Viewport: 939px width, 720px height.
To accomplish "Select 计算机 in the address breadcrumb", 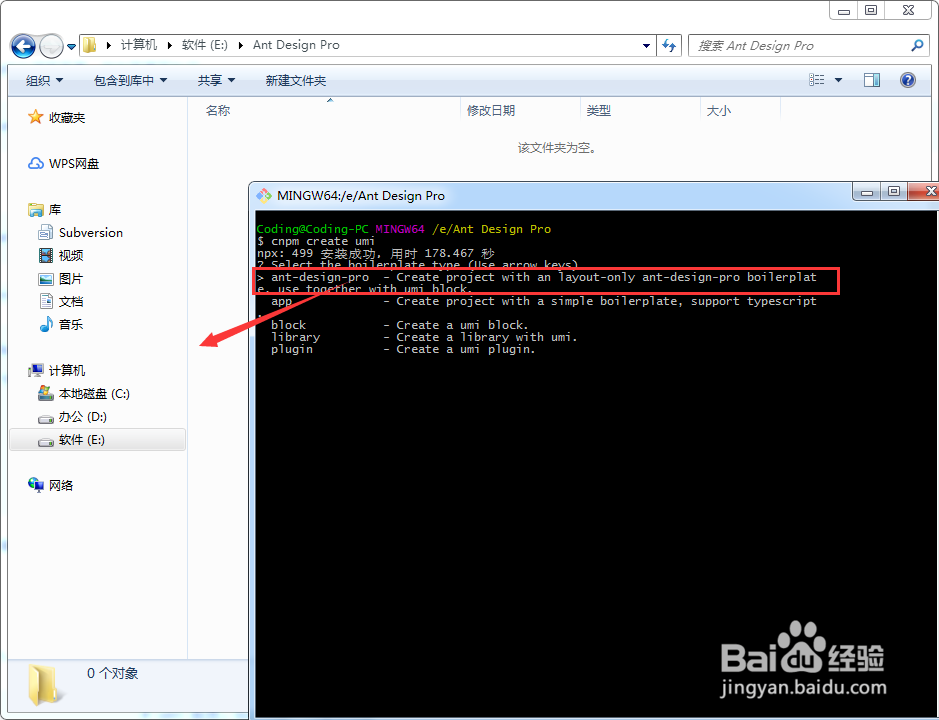I will pyautogui.click(x=139, y=45).
